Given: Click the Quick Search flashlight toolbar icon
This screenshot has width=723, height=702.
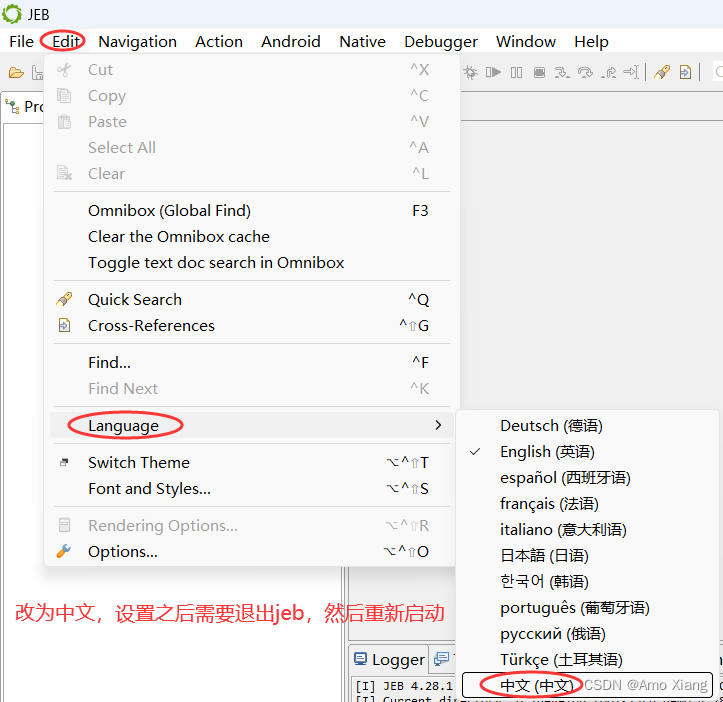Looking at the screenshot, I should pyautogui.click(x=662, y=72).
